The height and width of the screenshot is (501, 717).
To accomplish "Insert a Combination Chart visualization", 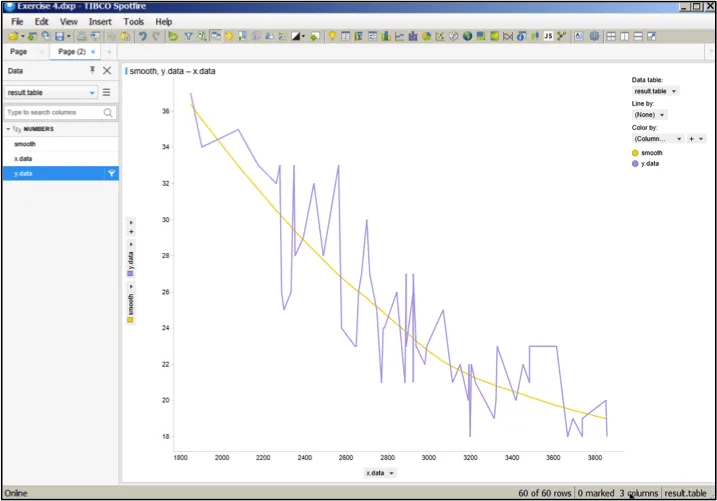I will pyautogui.click(x=413, y=36).
